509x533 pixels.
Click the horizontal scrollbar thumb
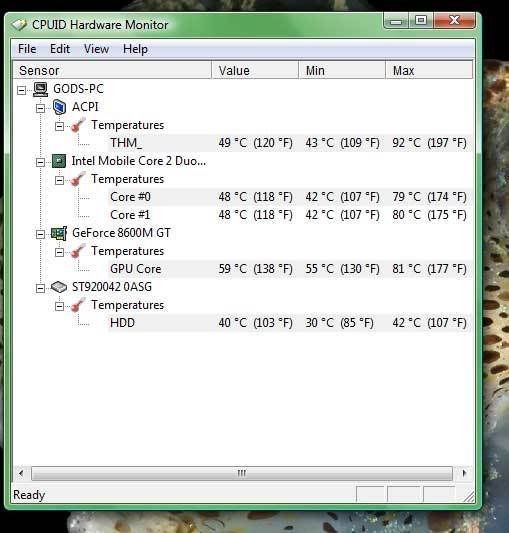click(242, 473)
